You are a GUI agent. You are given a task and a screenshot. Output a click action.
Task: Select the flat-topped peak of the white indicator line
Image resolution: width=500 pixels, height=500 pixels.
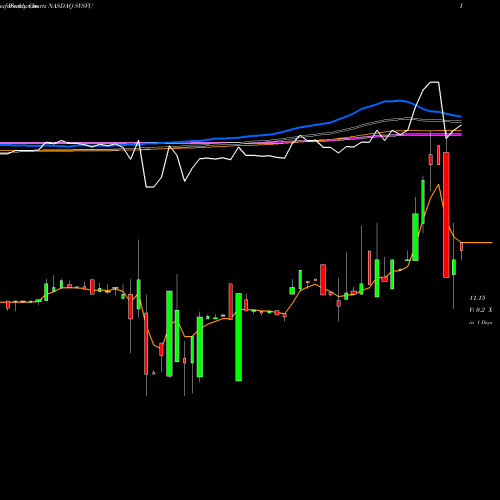click(434, 82)
